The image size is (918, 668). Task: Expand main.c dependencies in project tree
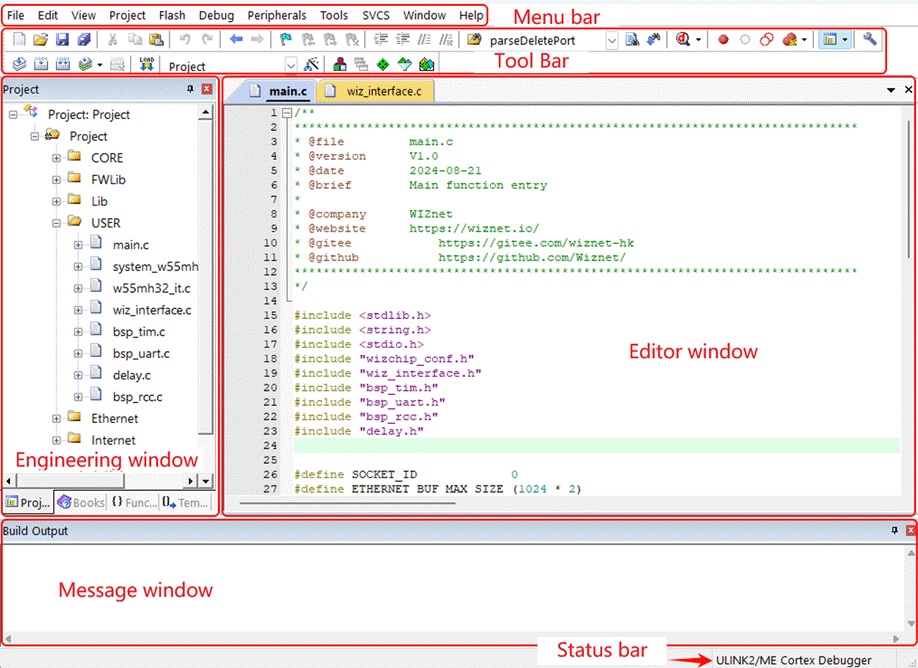coord(78,245)
